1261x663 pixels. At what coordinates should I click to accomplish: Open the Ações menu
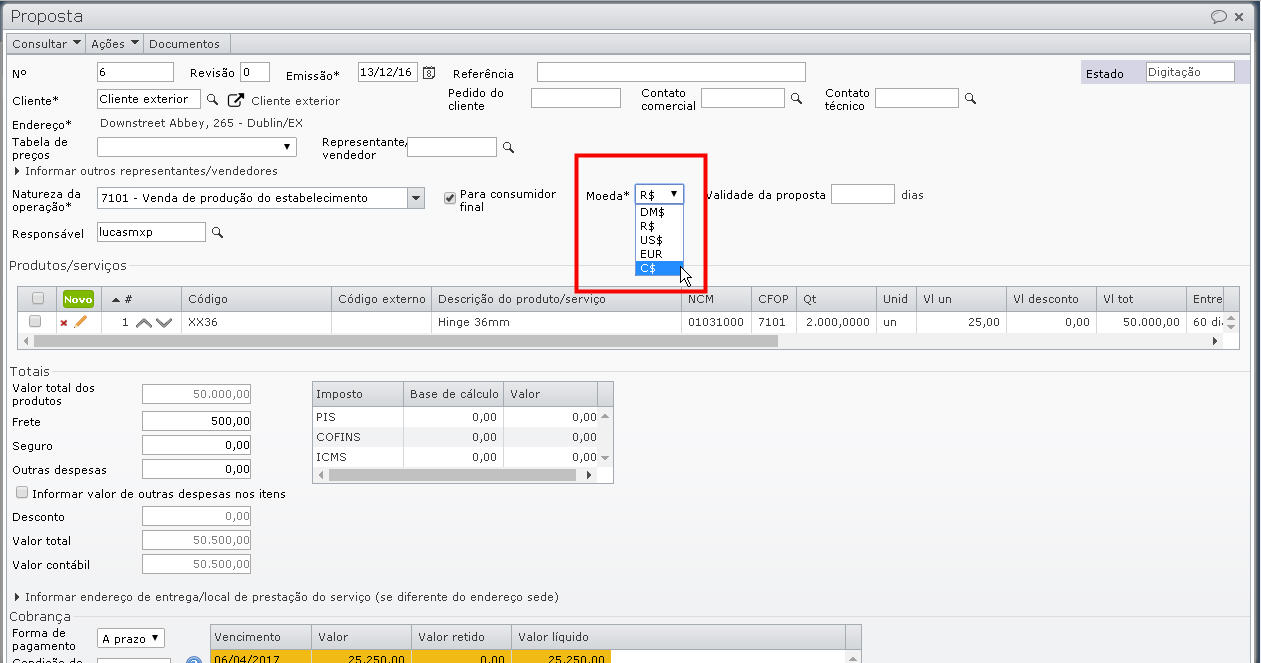114,44
